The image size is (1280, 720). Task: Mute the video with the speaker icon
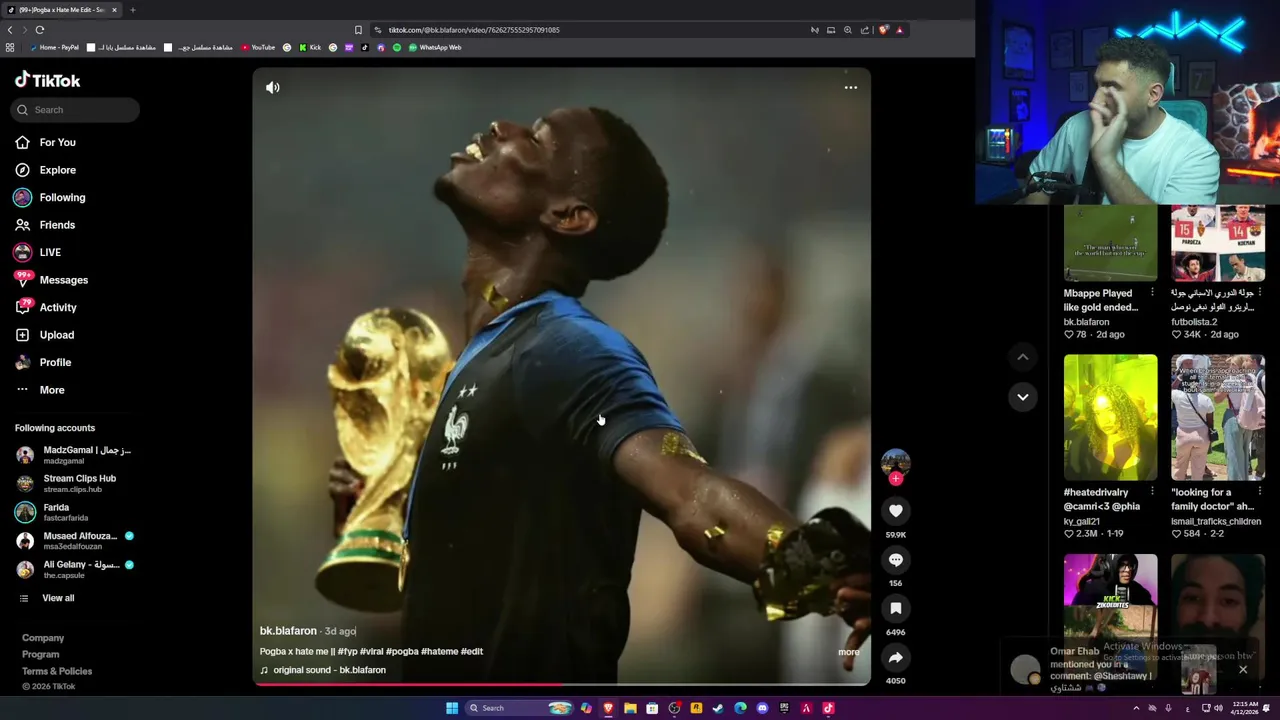[273, 88]
